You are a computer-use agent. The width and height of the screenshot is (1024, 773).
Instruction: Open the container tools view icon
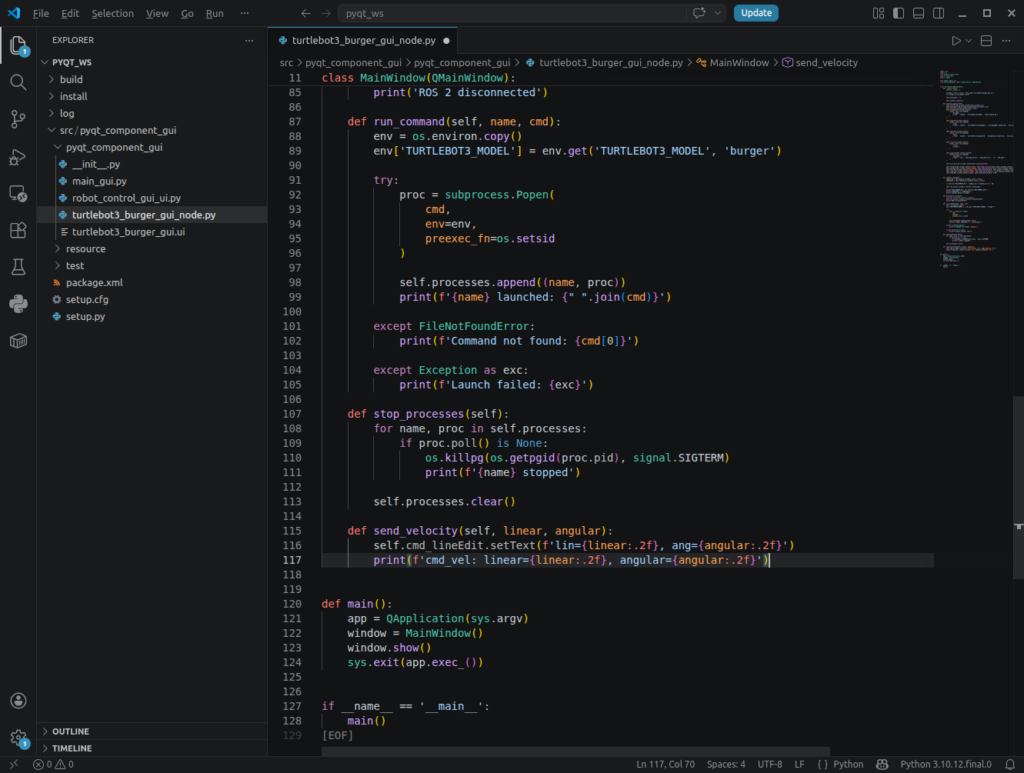[x=18, y=341]
